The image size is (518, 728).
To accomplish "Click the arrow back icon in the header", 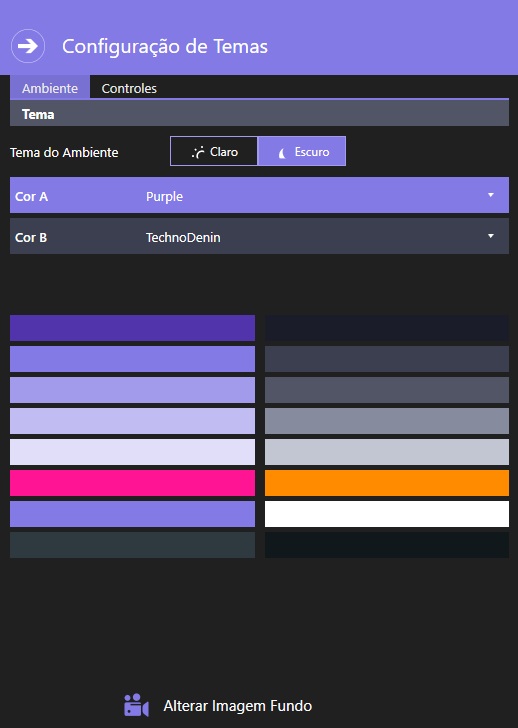I will click(x=28, y=46).
